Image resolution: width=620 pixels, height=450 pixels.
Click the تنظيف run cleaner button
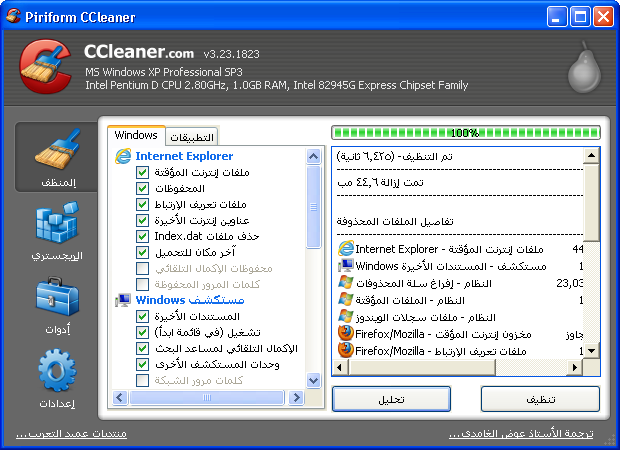coord(540,399)
